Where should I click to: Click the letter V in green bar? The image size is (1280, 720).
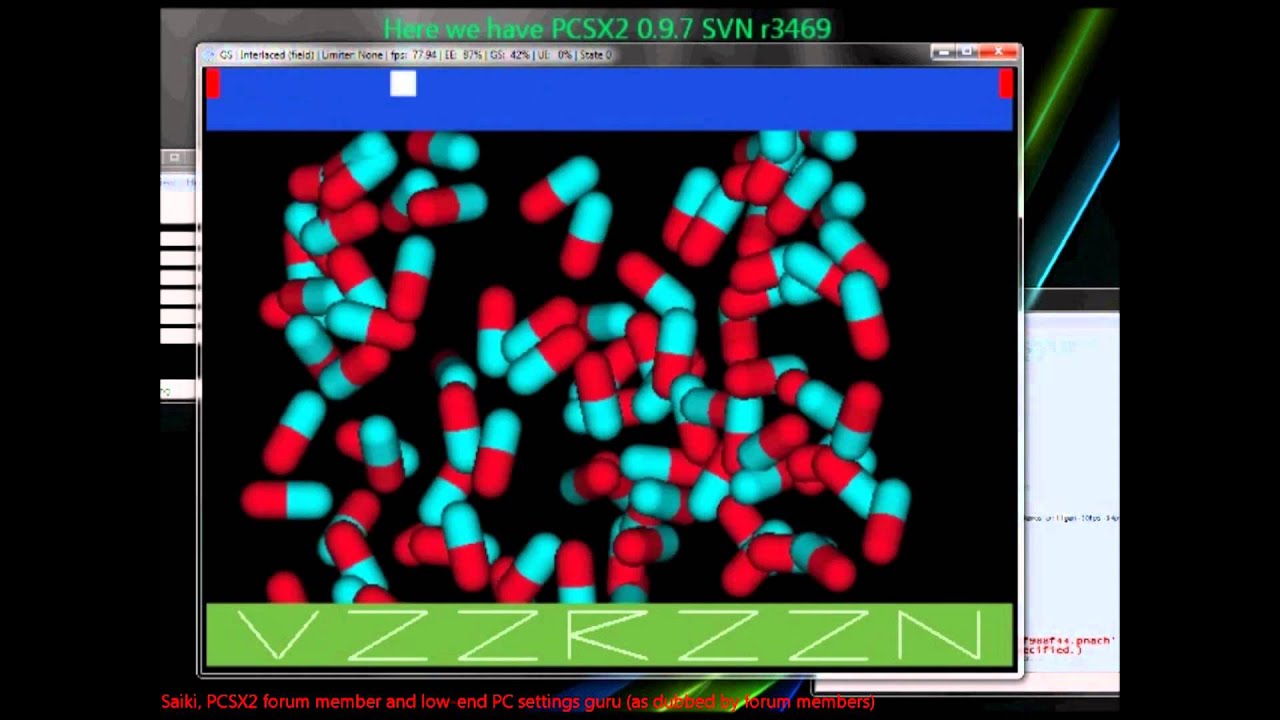[x=278, y=635]
